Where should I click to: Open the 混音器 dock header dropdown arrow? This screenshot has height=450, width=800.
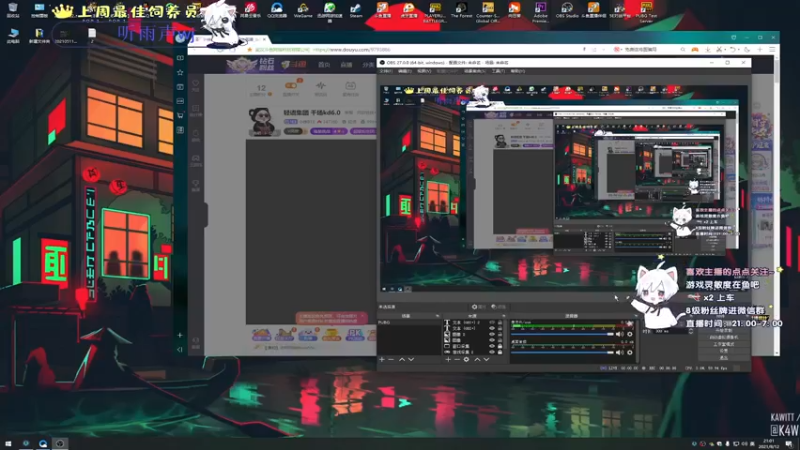(x=636, y=316)
